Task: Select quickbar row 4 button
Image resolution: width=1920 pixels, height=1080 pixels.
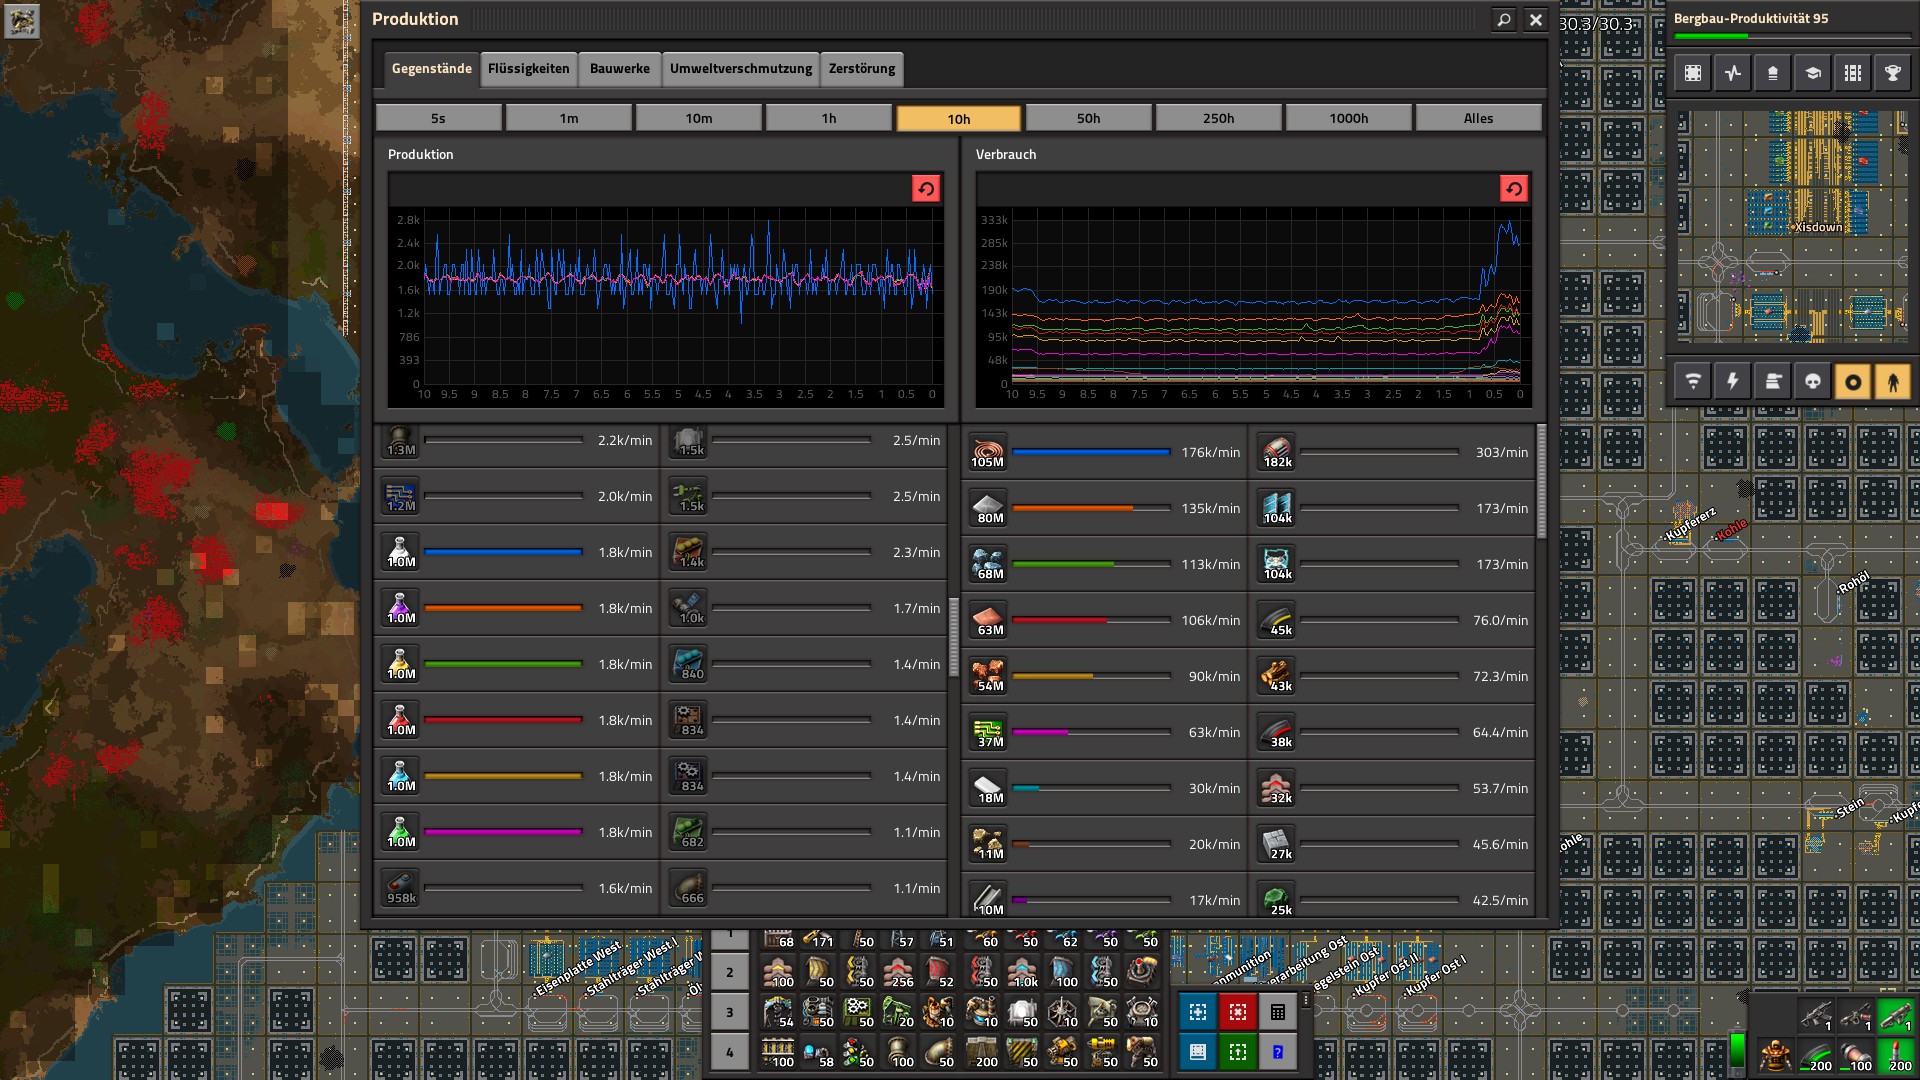Action: click(730, 1052)
